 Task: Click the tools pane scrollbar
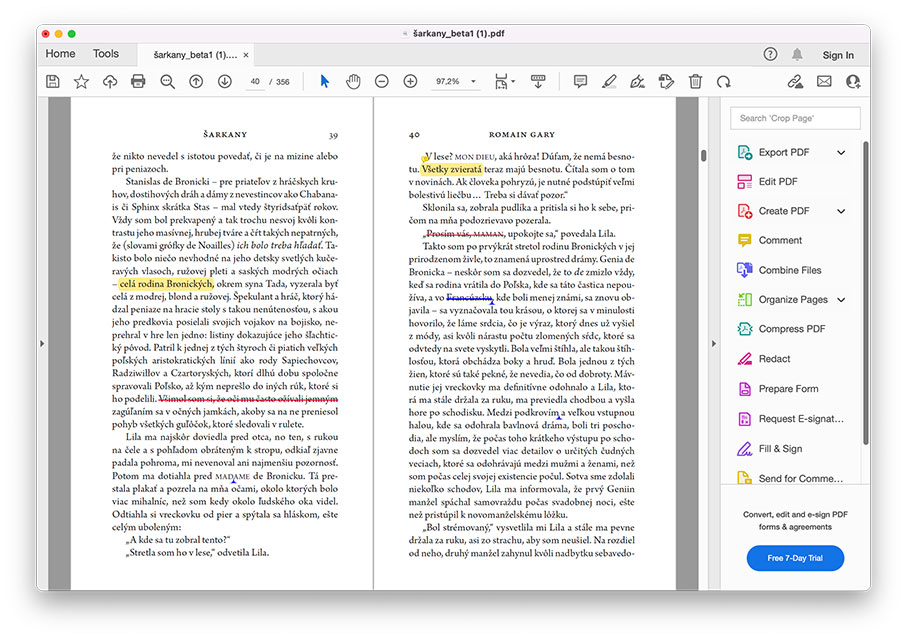pyautogui.click(x=866, y=292)
